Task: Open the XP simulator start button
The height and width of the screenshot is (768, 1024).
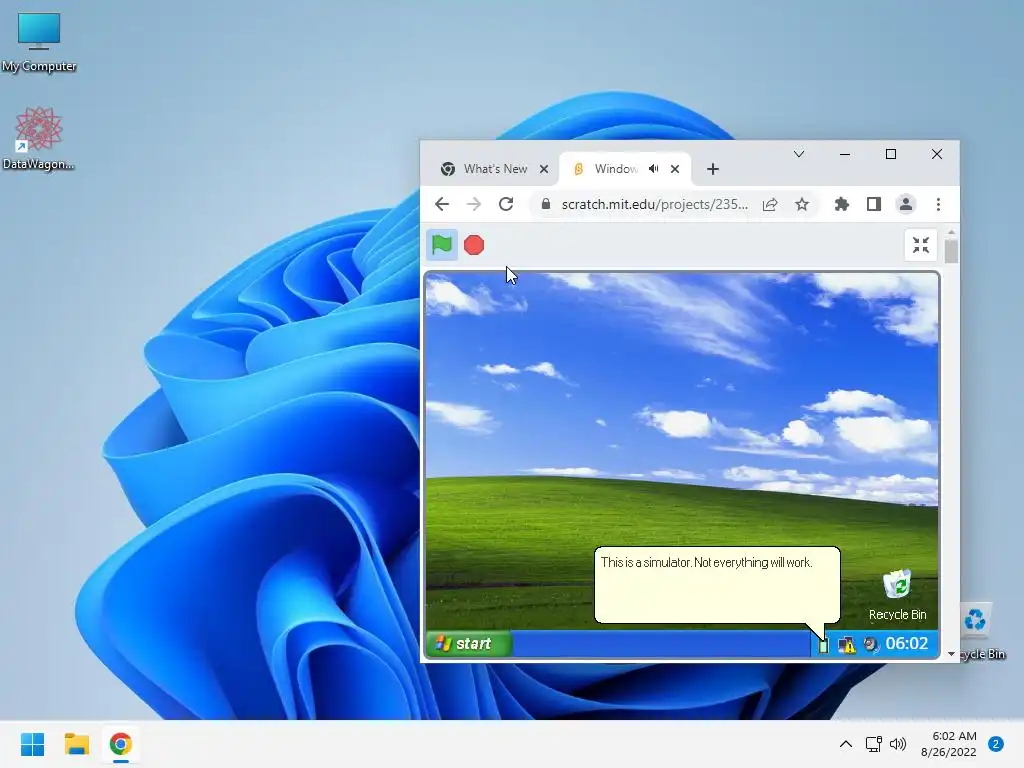Action: (470, 644)
